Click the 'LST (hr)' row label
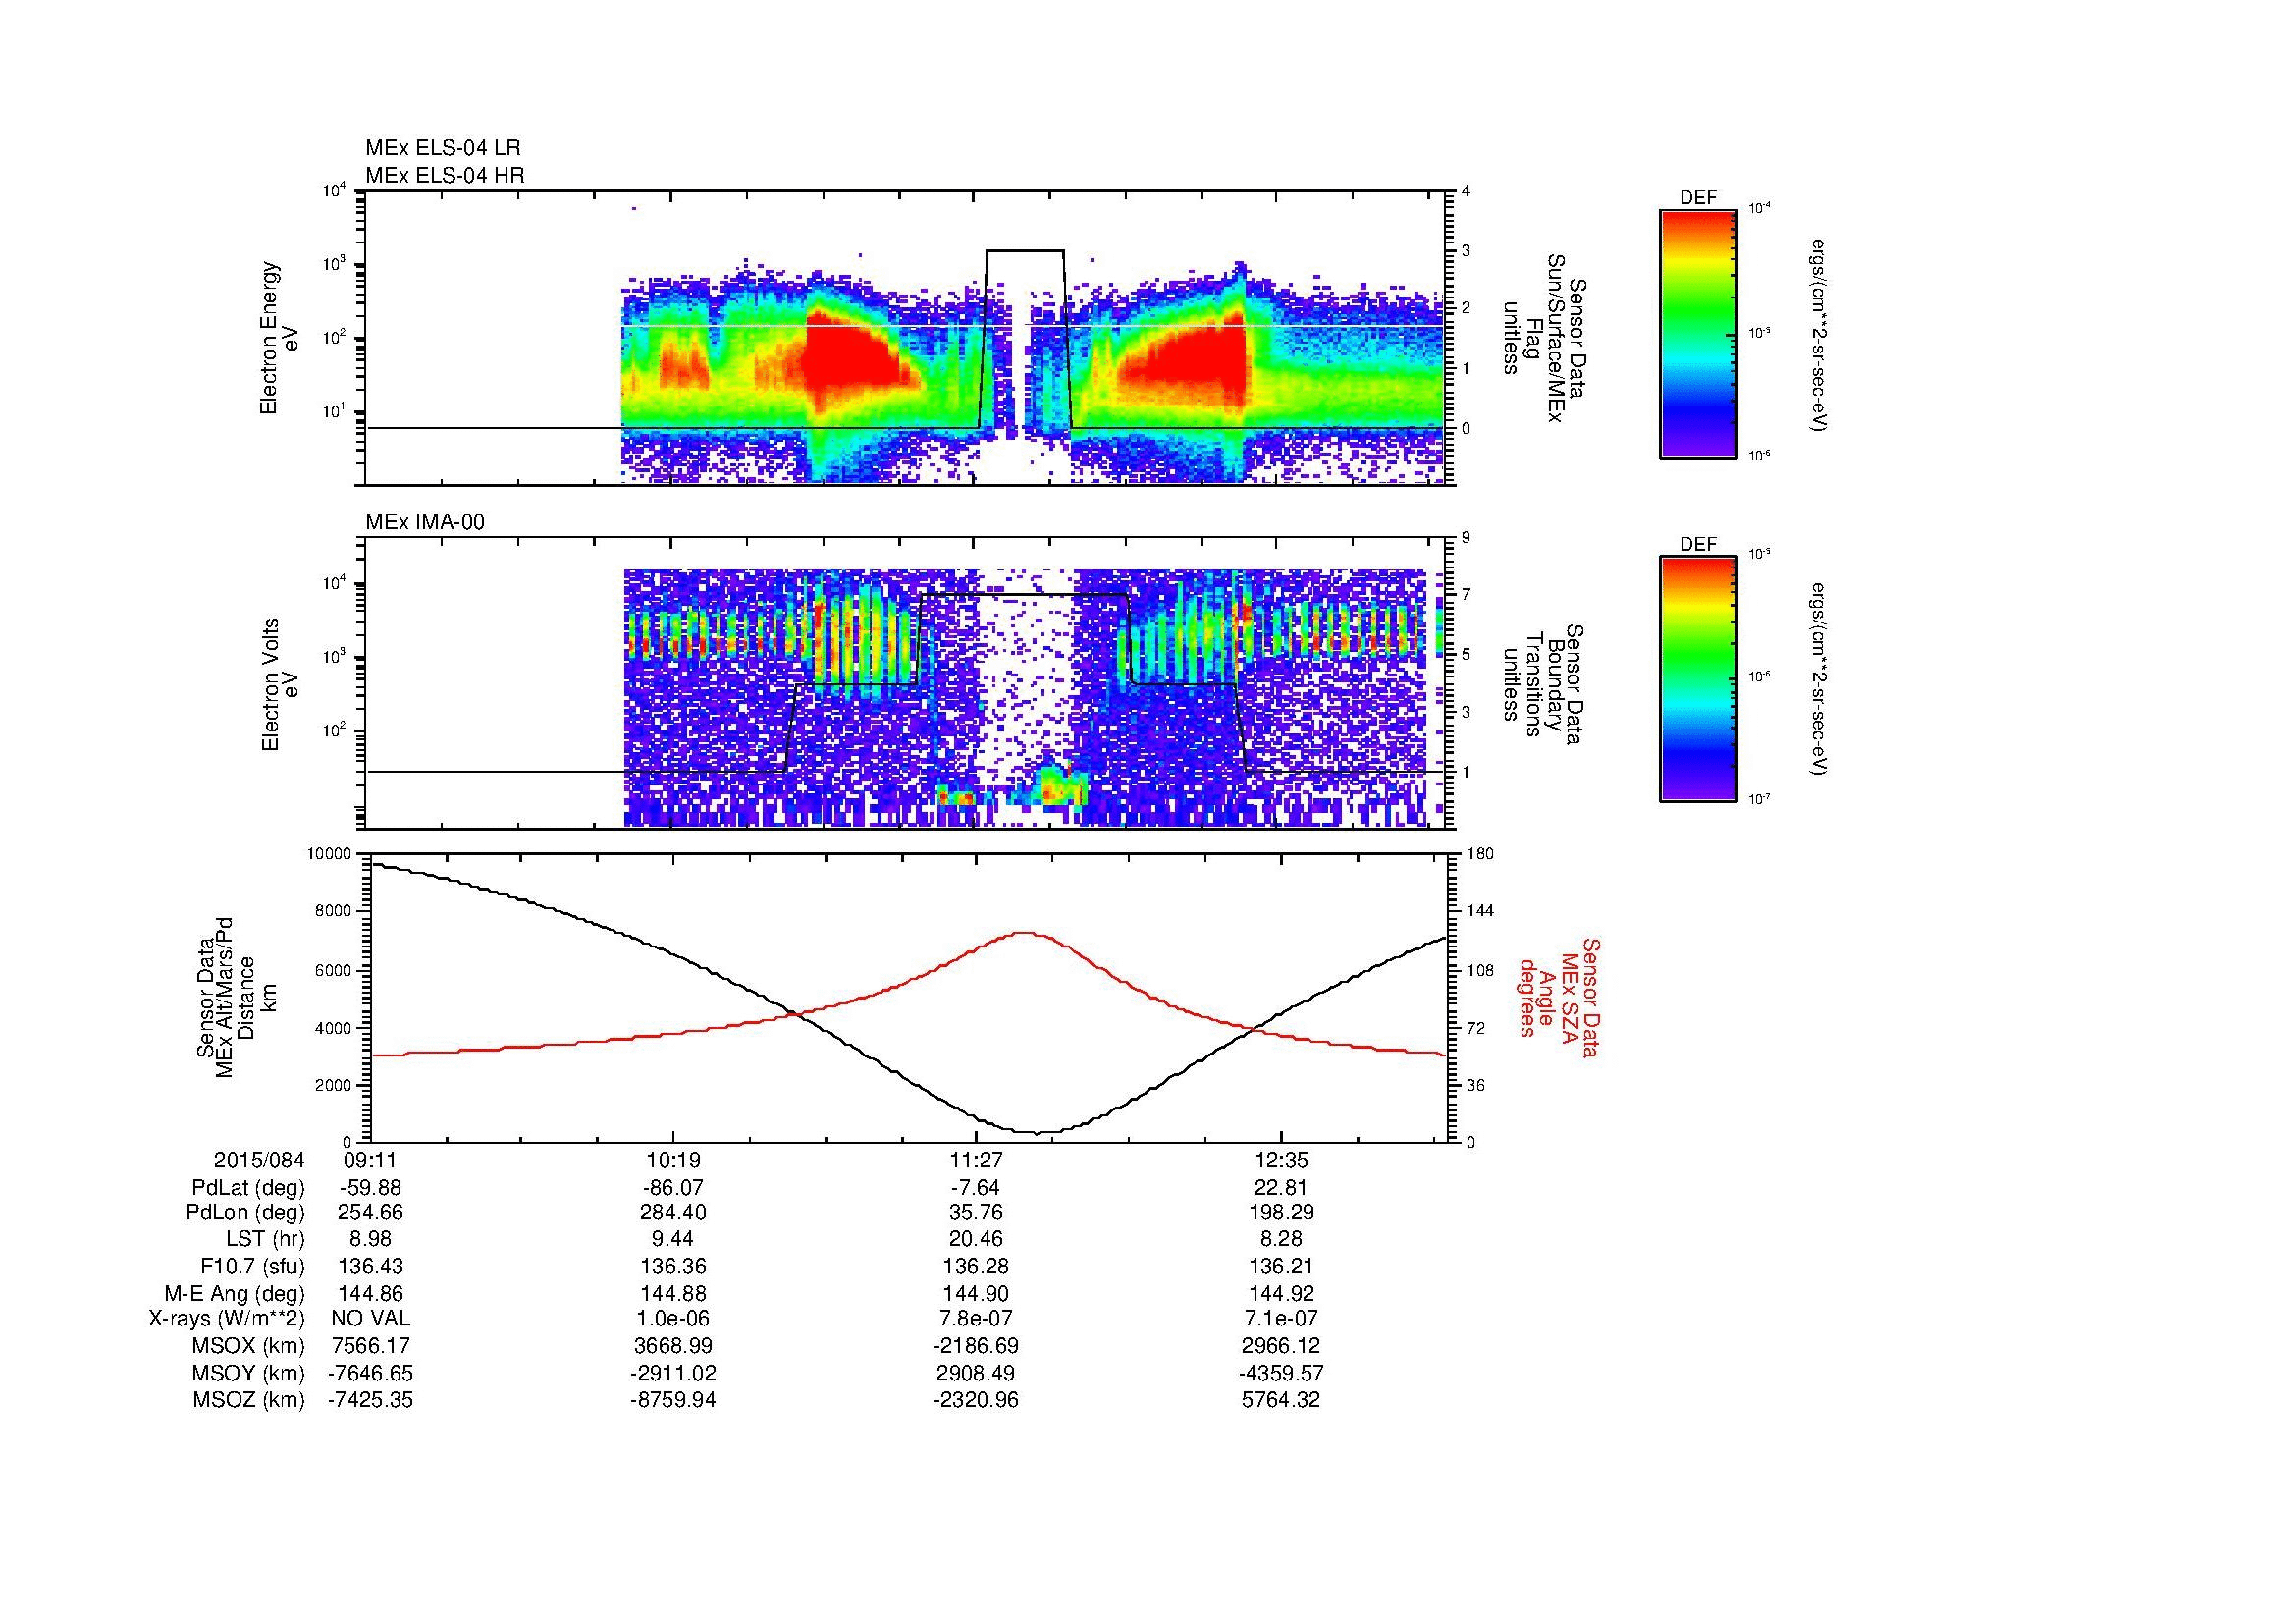2296x1623 pixels. [266, 1240]
